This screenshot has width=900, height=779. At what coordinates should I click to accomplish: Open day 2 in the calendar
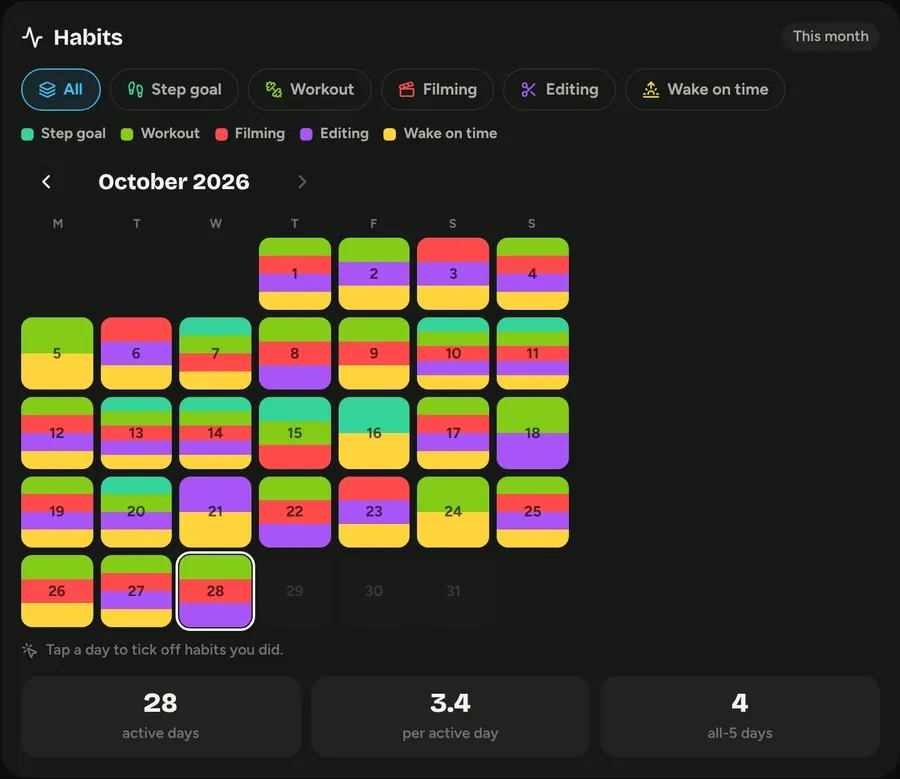point(374,274)
